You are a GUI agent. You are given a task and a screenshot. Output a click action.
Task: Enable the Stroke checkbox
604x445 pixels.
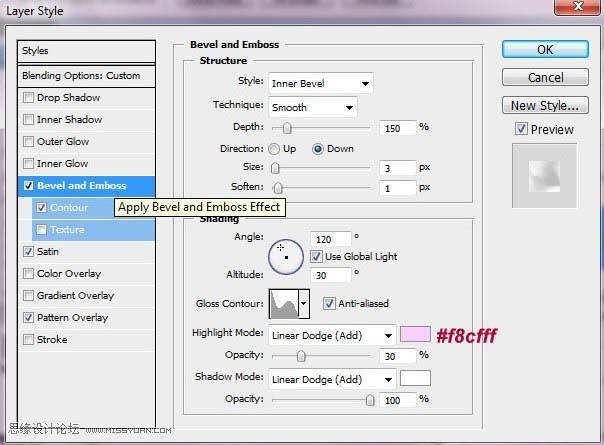coord(28,339)
